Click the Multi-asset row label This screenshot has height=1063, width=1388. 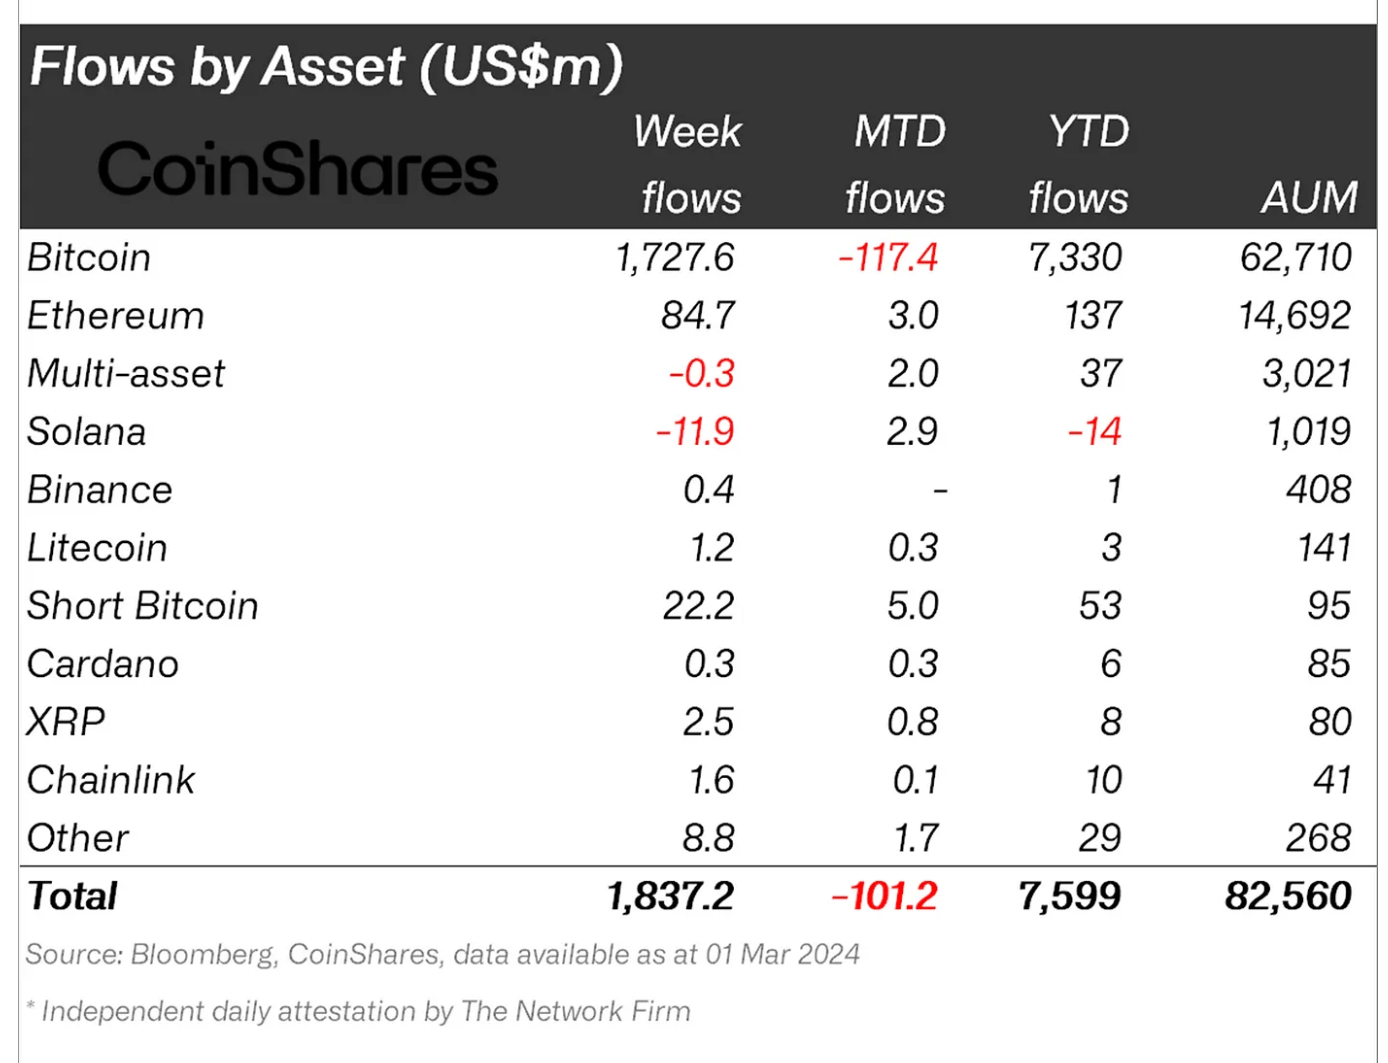(126, 374)
